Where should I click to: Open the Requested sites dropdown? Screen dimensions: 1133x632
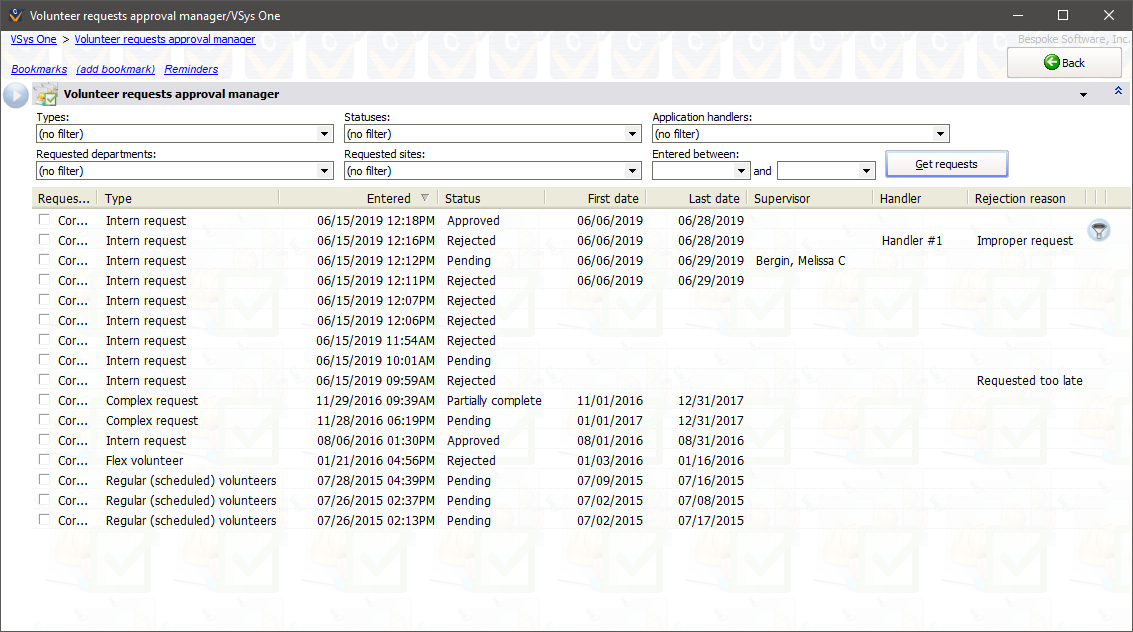click(x=632, y=171)
